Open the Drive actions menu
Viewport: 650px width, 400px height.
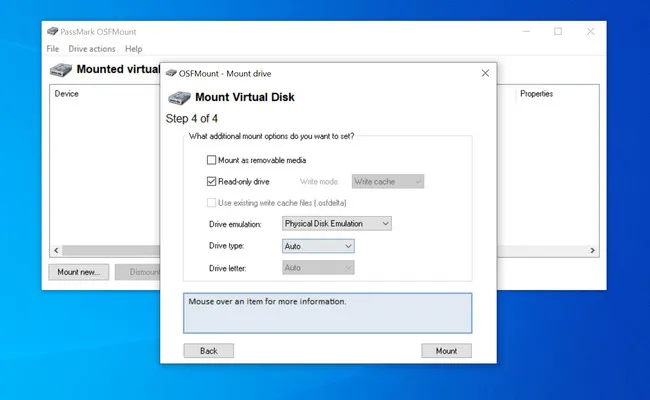pos(92,49)
